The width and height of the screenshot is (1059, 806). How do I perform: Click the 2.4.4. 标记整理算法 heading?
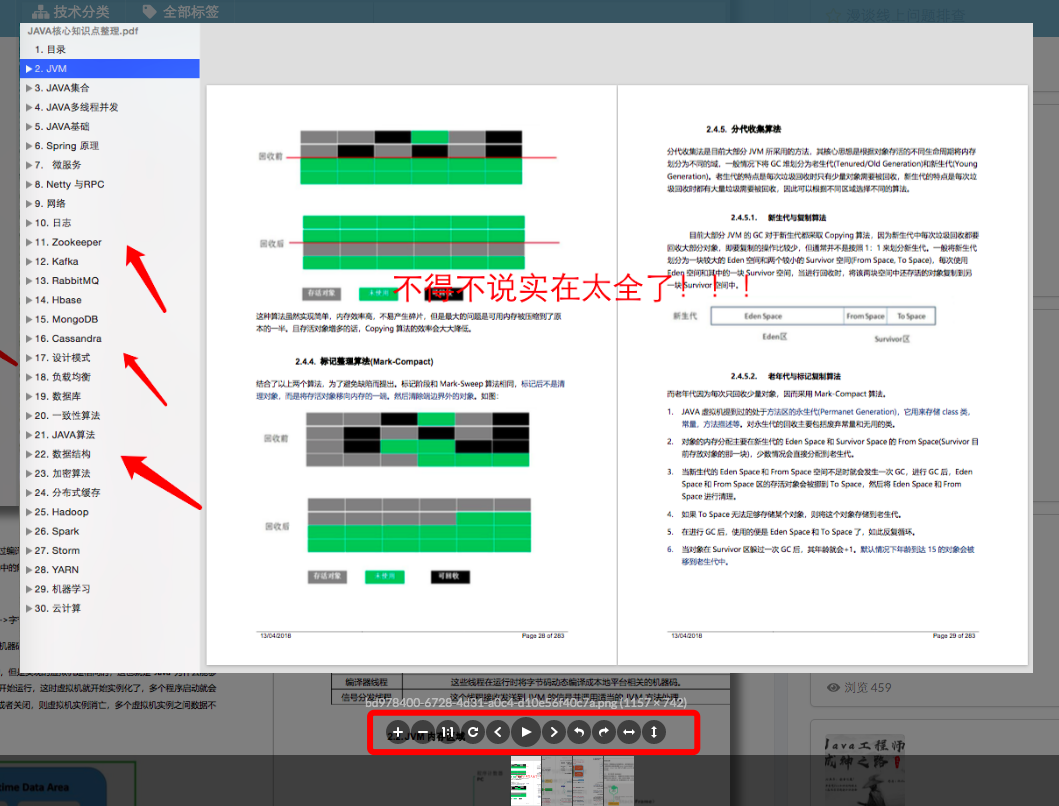point(364,361)
